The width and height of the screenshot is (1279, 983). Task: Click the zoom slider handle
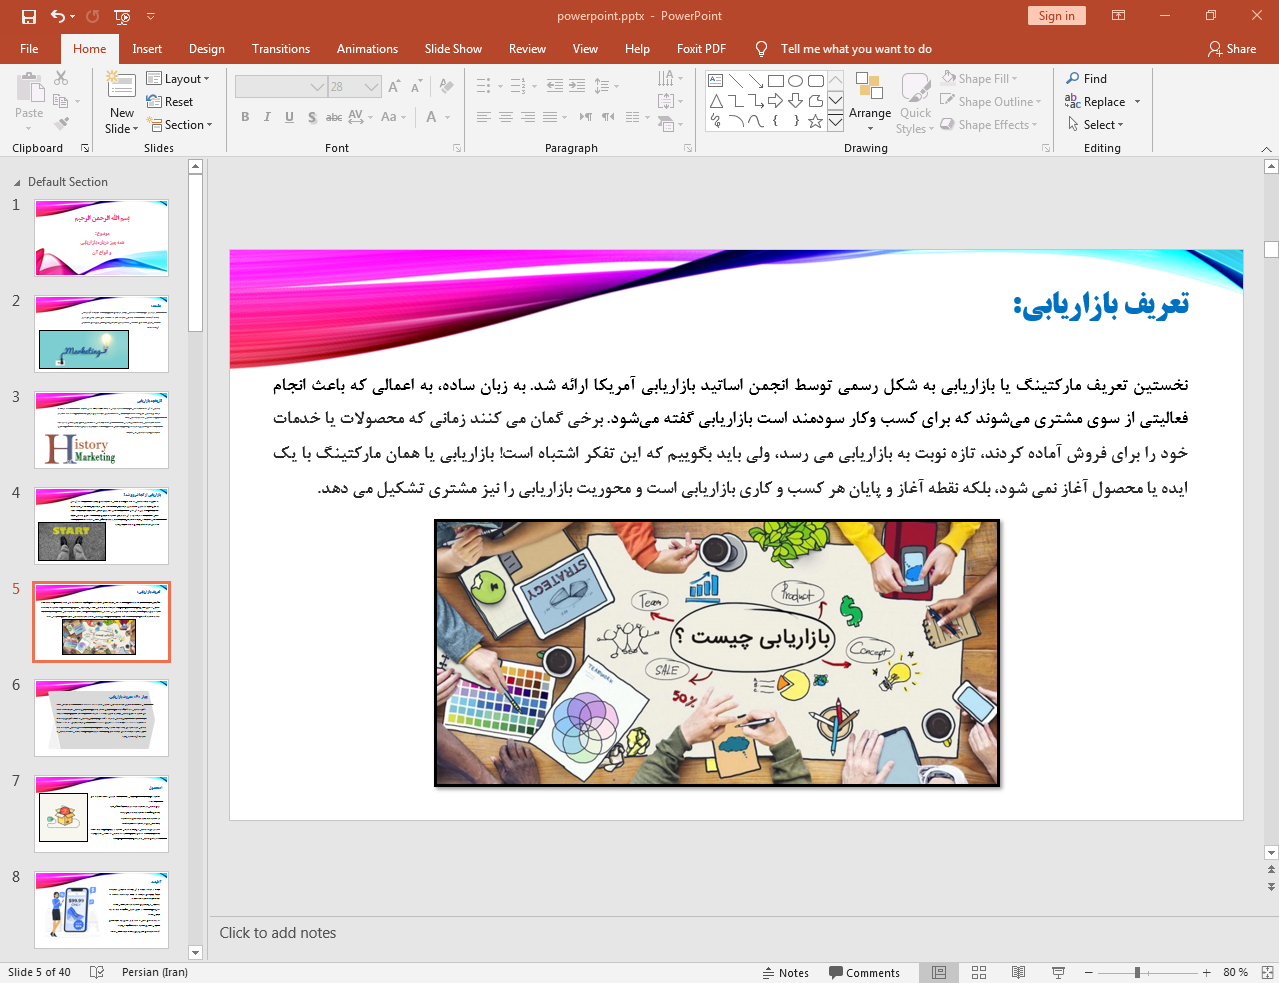coord(1137,972)
